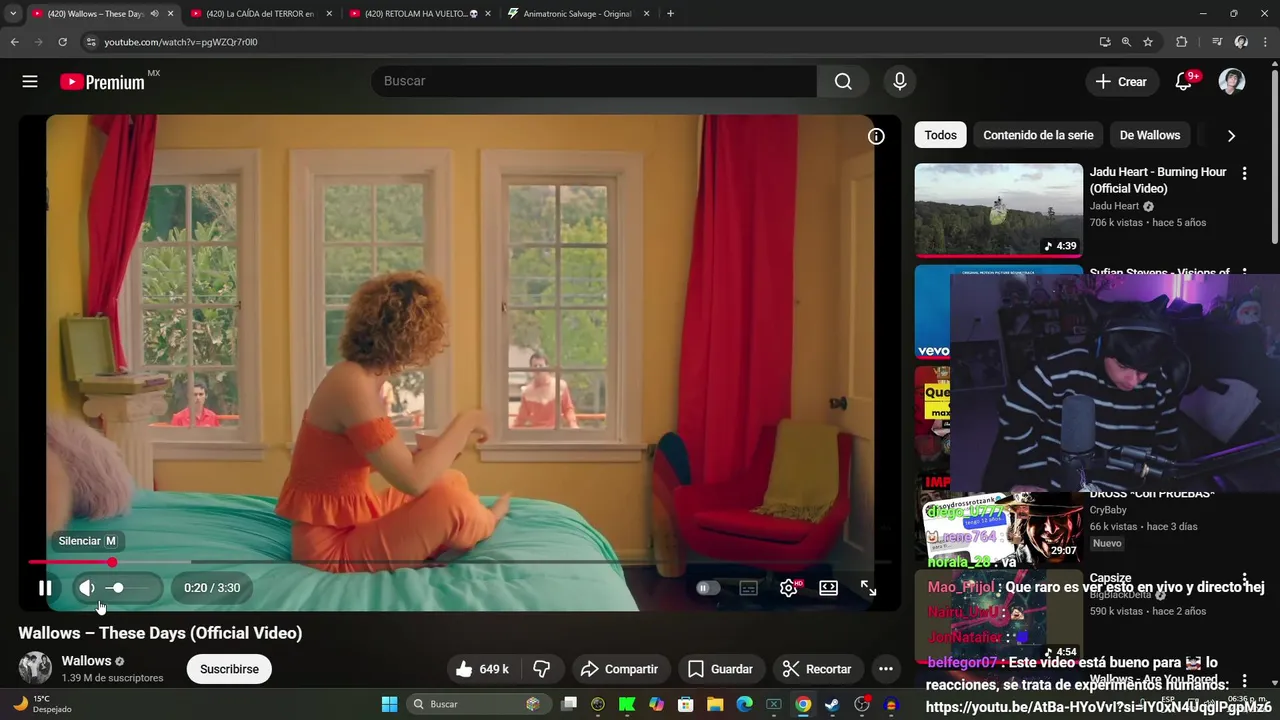Click Crear button
The width and height of the screenshot is (1280, 720).
tap(1121, 82)
